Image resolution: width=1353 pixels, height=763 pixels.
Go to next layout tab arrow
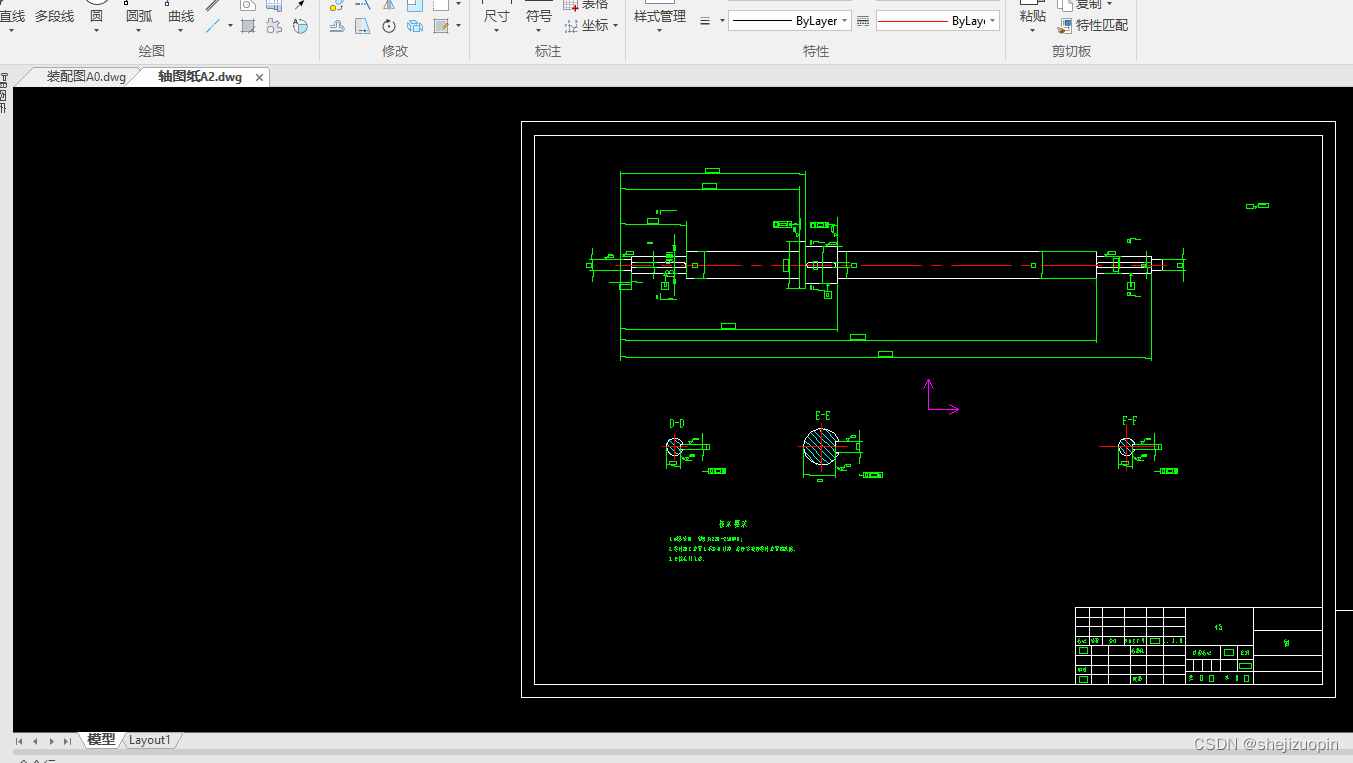(51, 741)
